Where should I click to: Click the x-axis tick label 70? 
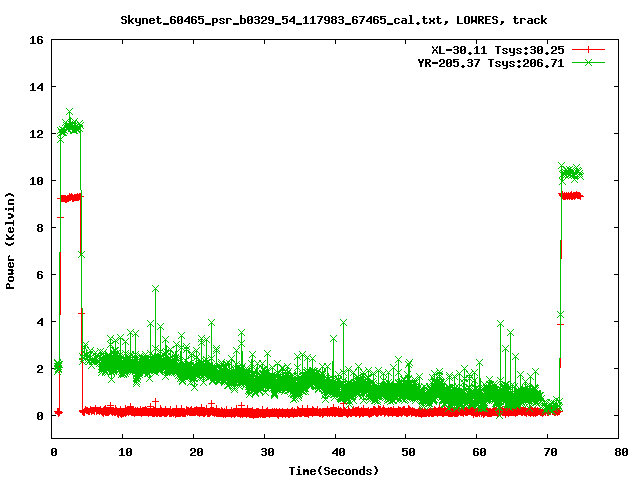click(551, 452)
